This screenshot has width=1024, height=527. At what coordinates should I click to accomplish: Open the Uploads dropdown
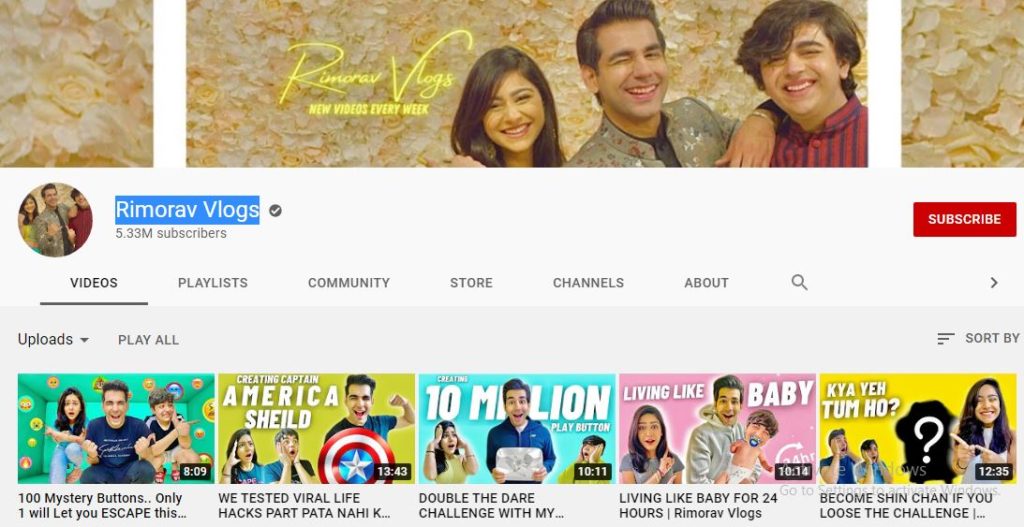53,340
